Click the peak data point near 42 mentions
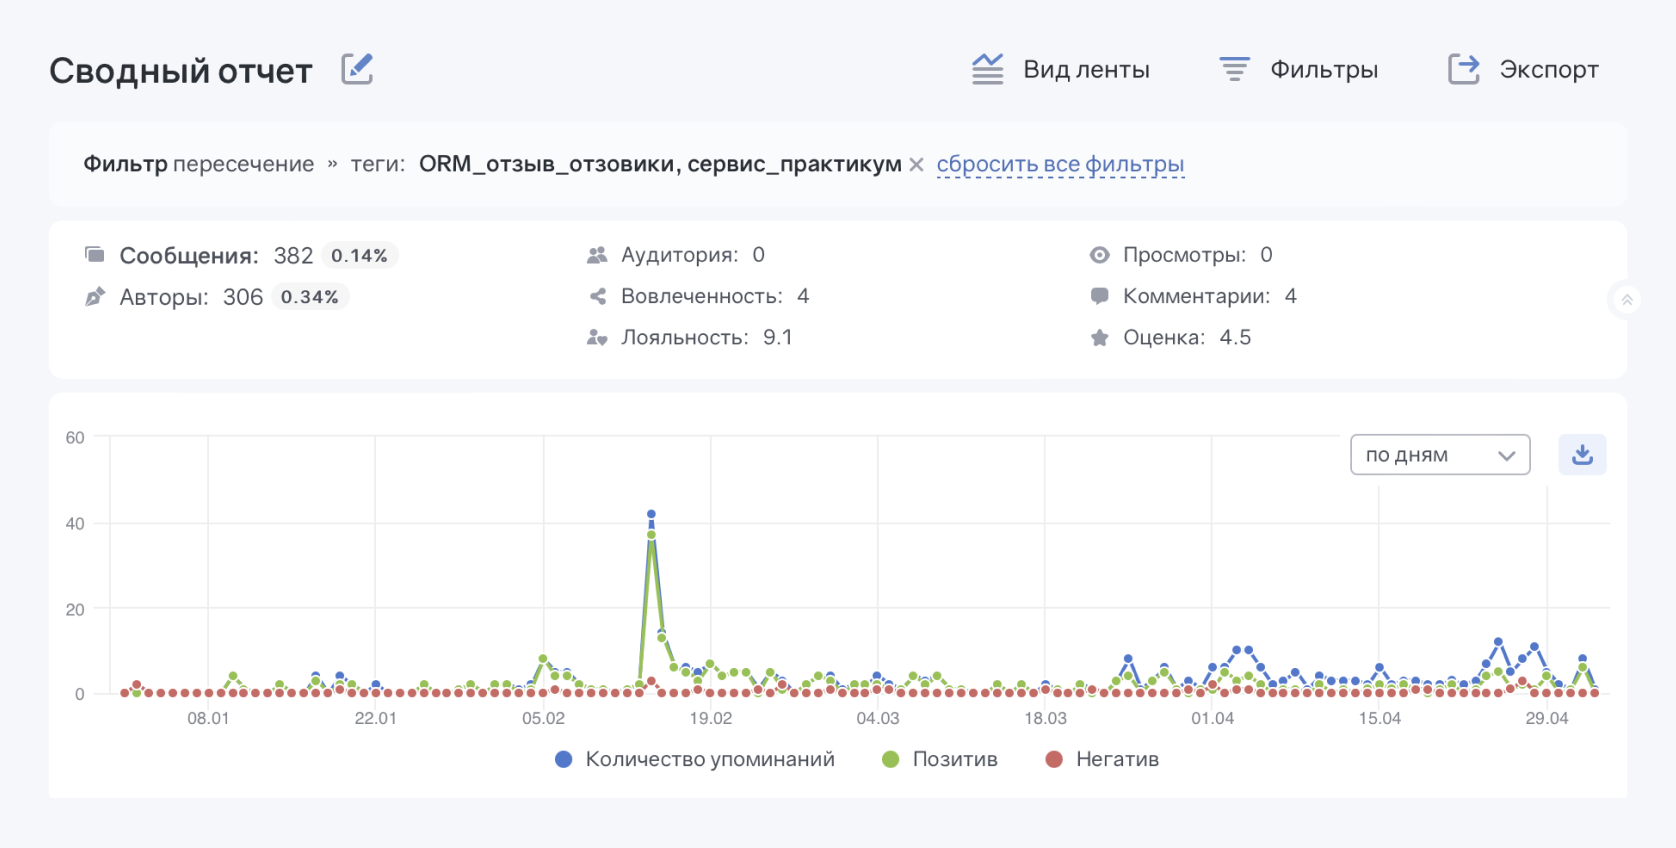1676x848 pixels. point(651,514)
